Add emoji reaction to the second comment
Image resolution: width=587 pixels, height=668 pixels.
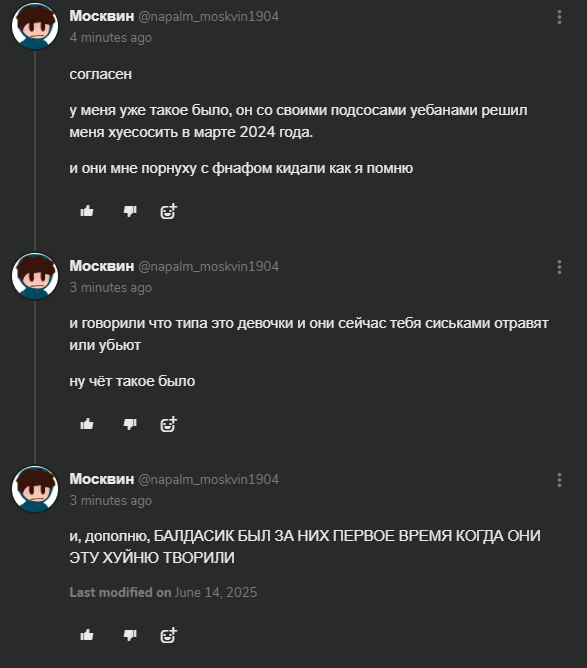click(168, 424)
